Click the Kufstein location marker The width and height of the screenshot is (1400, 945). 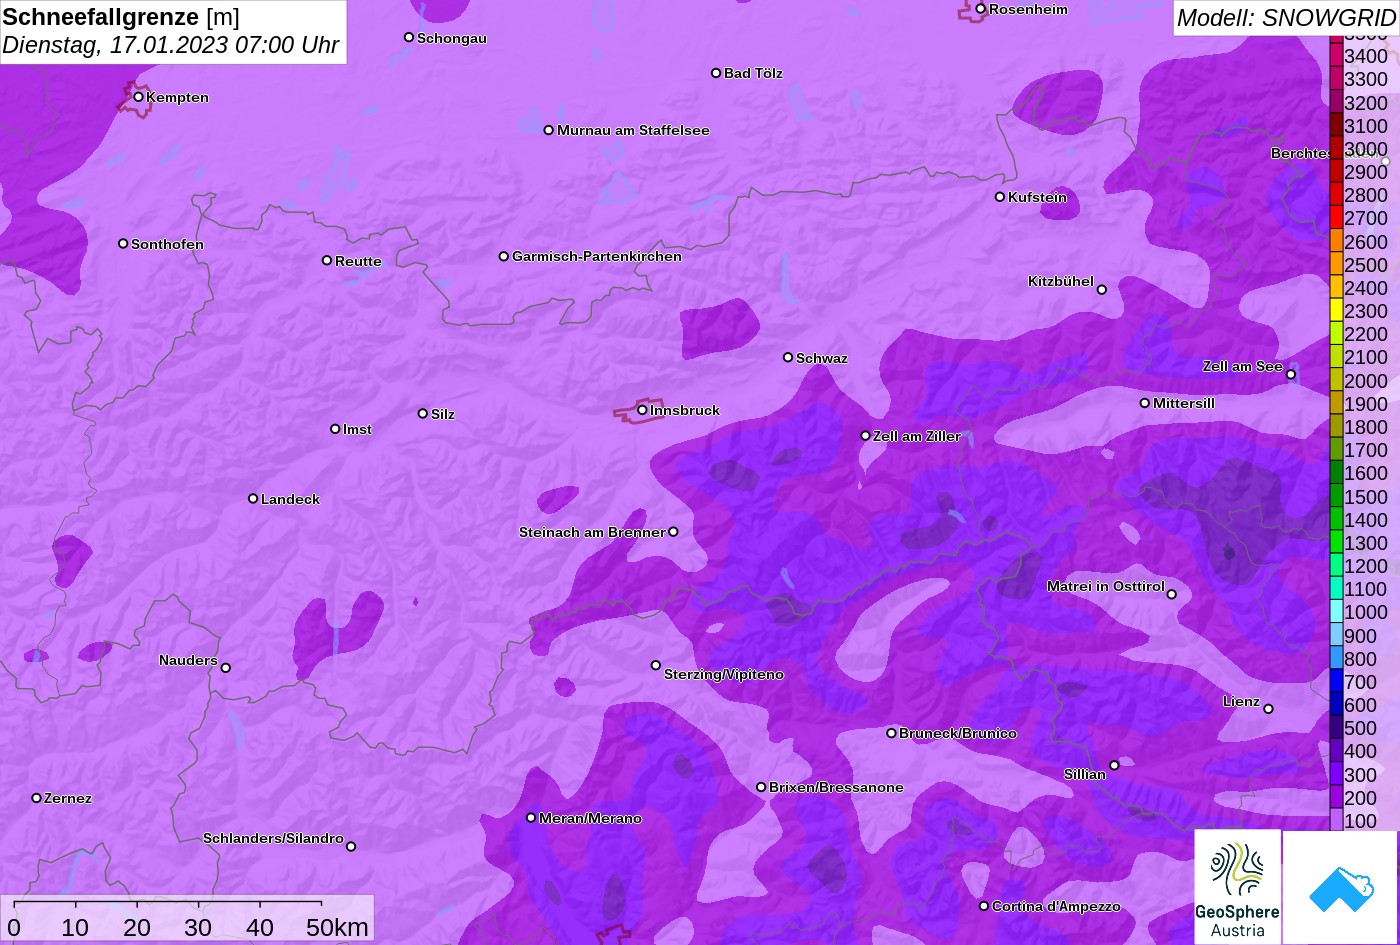point(1000,197)
